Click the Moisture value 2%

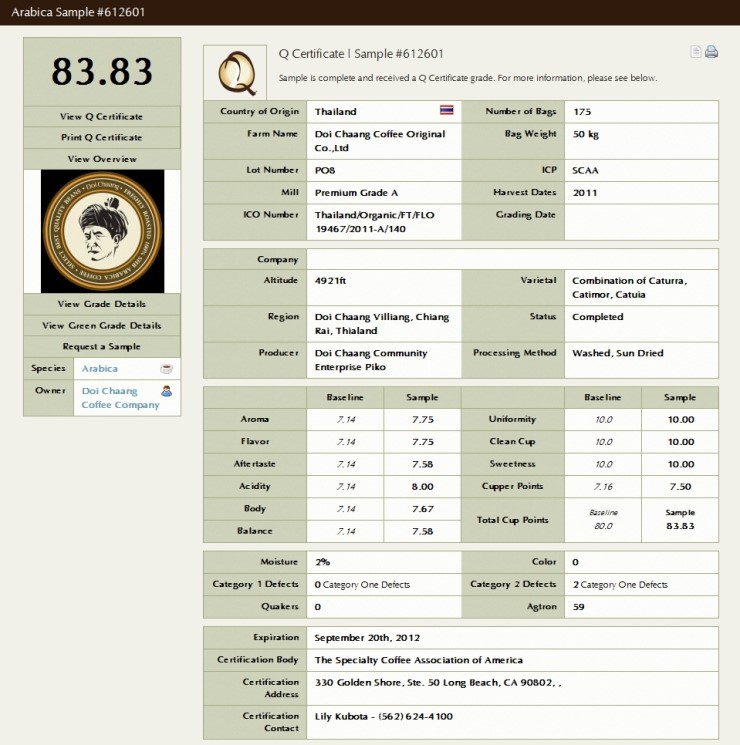pyautogui.click(x=322, y=562)
